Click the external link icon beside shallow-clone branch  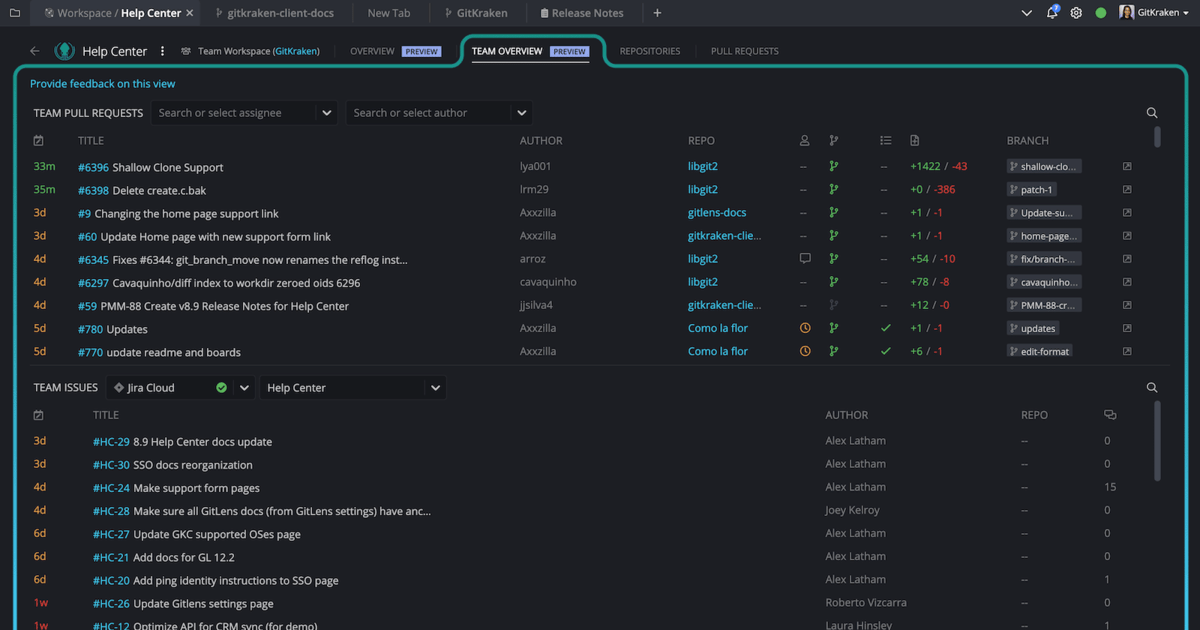click(1127, 166)
